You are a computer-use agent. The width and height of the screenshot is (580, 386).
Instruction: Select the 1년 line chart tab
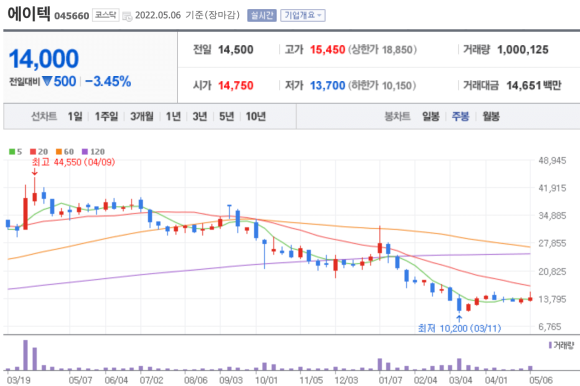(173, 116)
